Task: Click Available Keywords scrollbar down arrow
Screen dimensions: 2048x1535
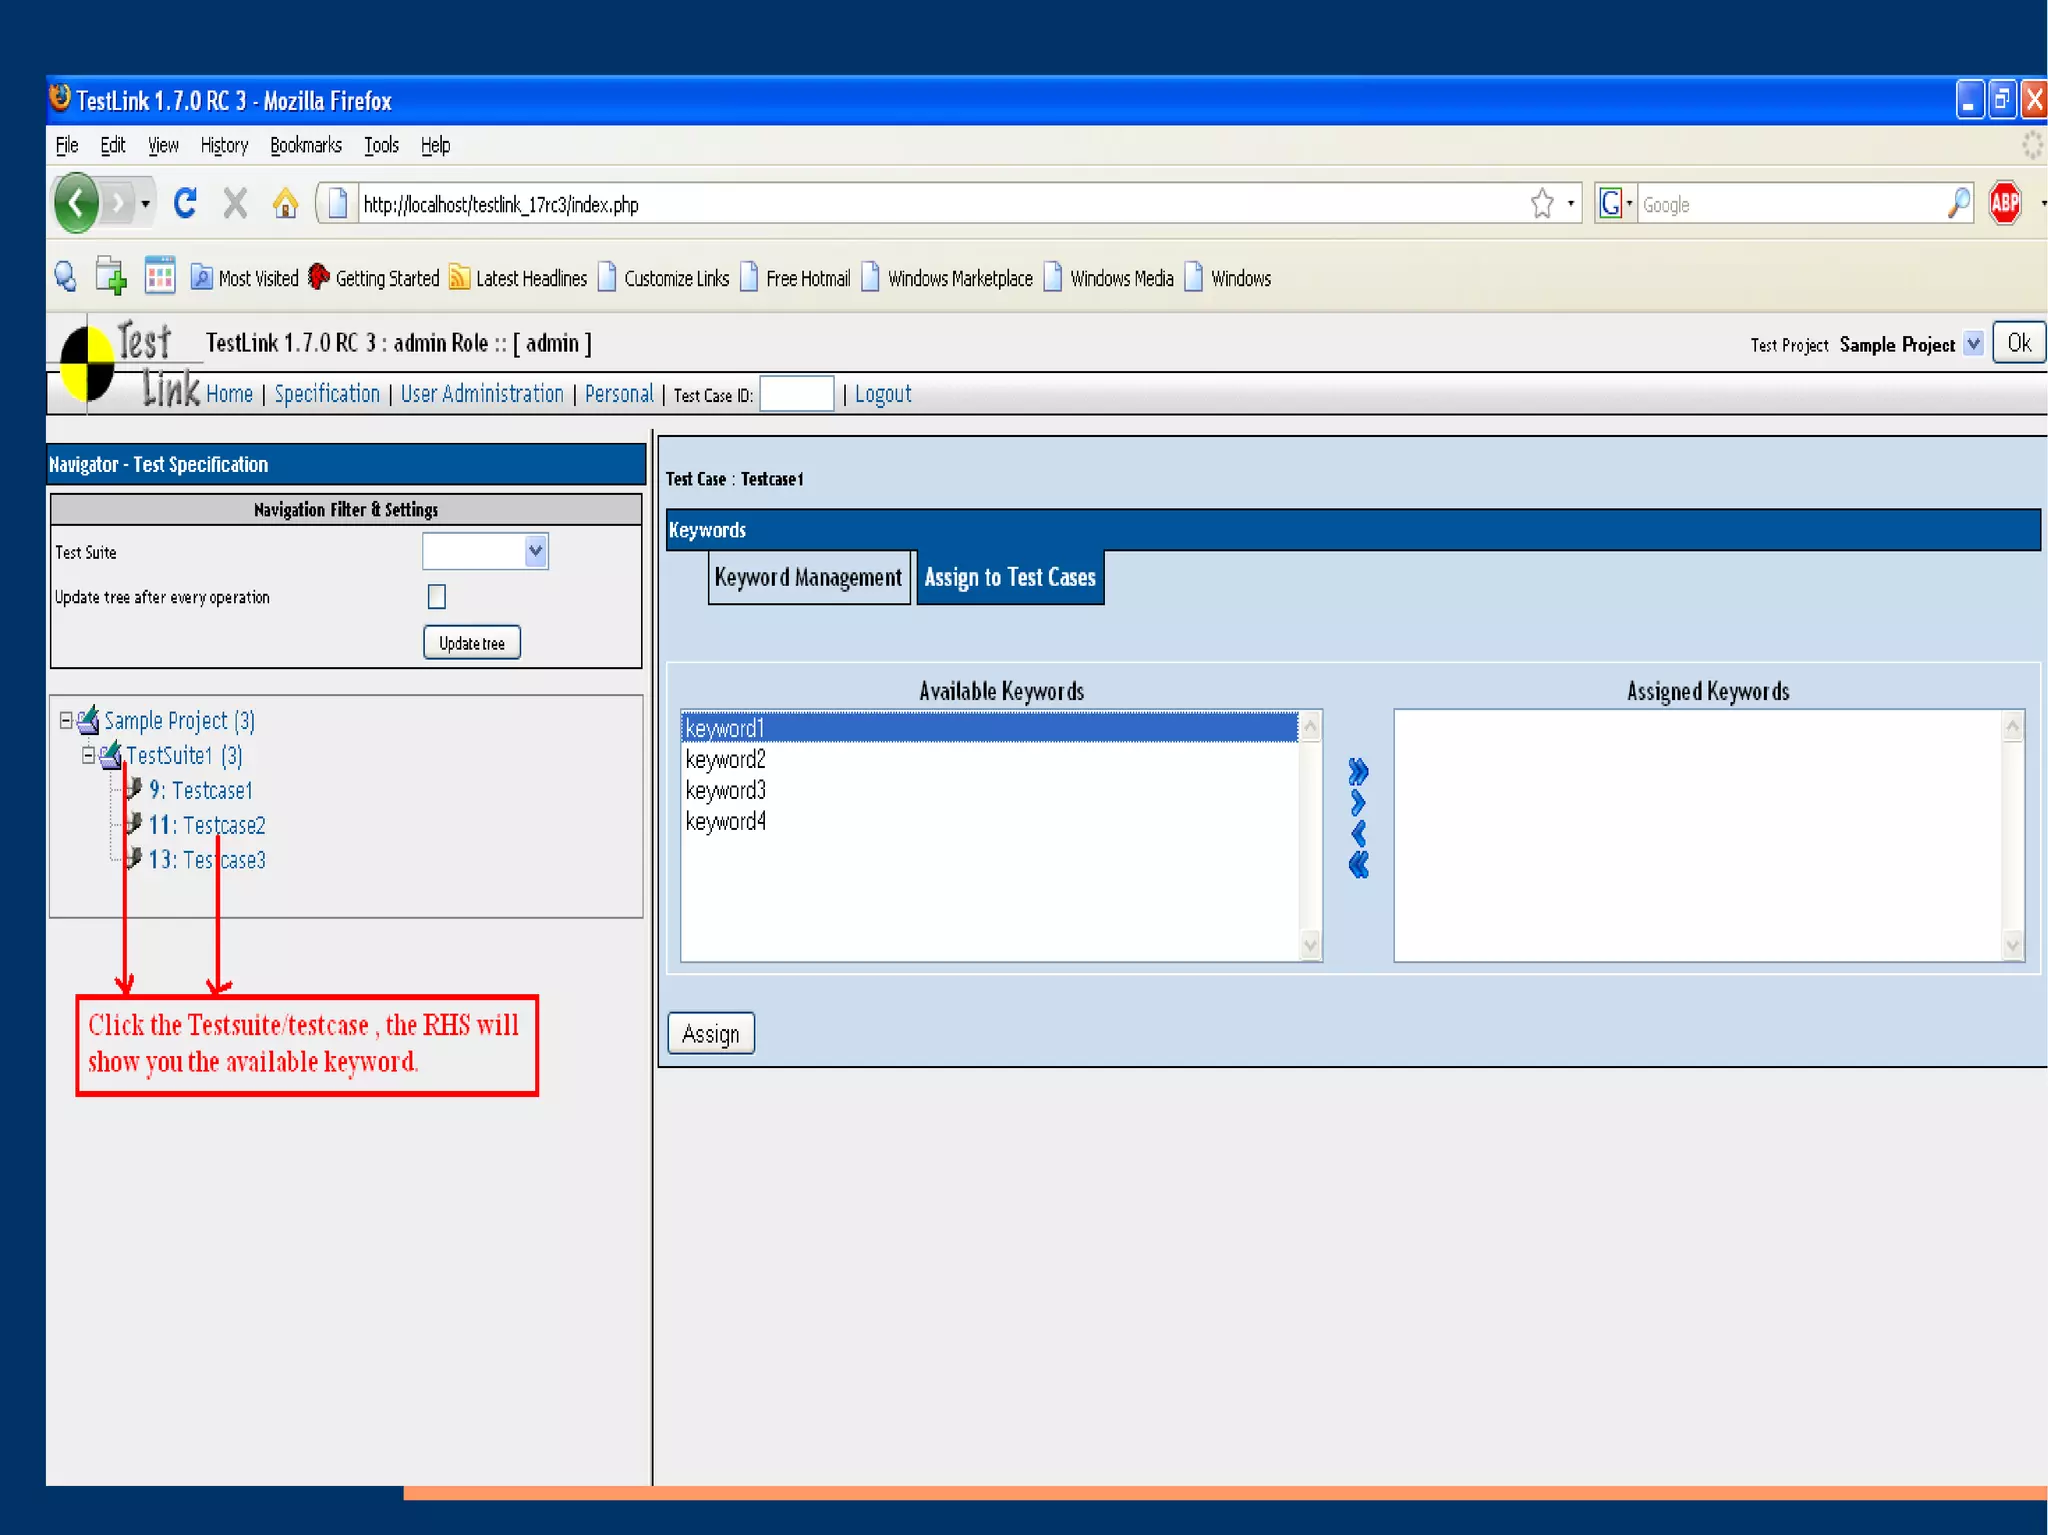Action: 1310,945
